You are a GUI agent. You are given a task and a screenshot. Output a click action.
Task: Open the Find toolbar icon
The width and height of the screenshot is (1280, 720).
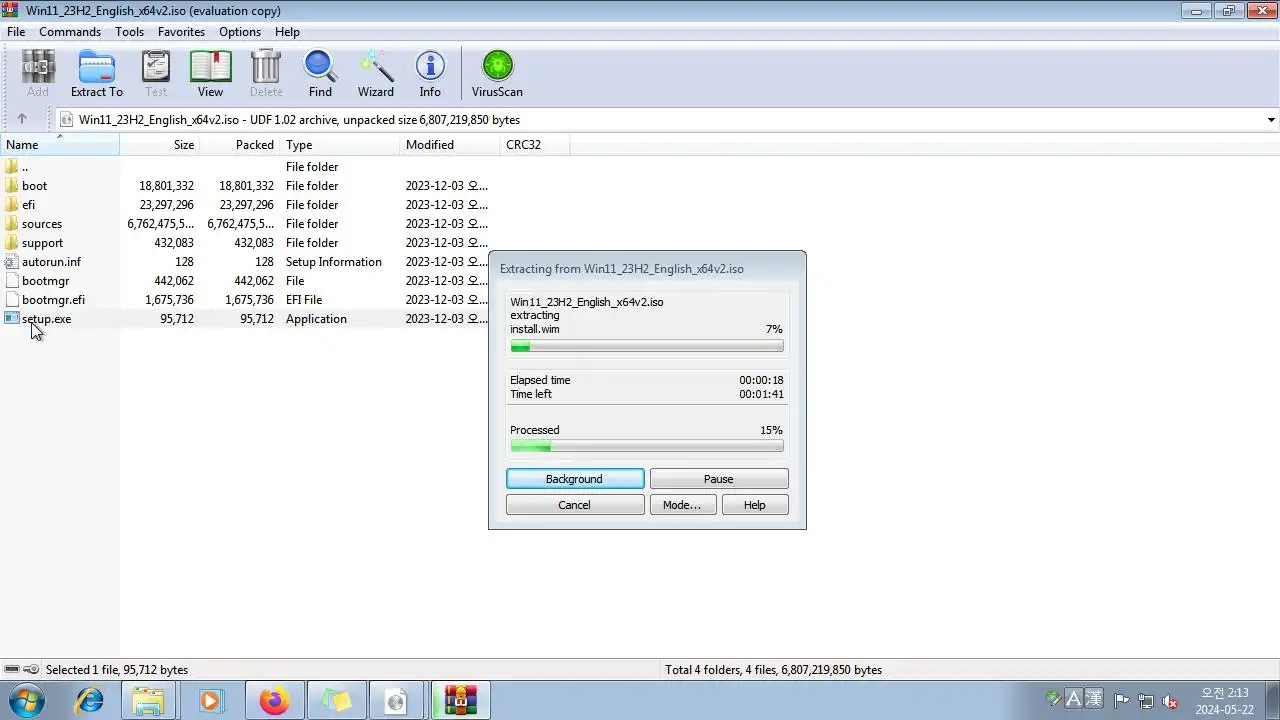tap(320, 74)
